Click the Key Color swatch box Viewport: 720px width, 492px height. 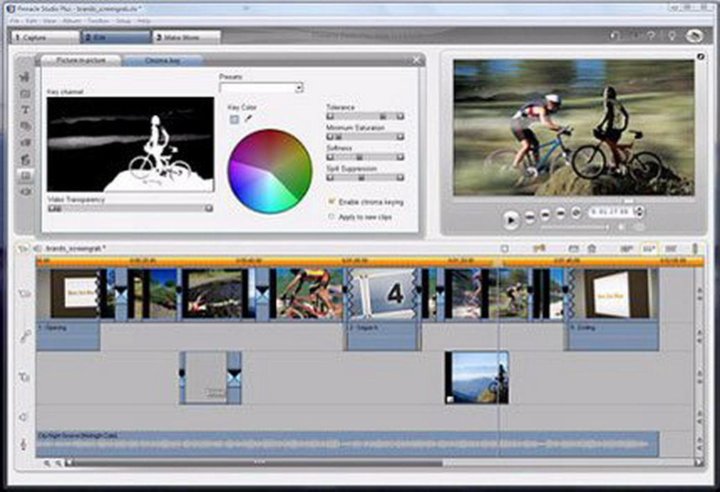pyautogui.click(x=234, y=119)
